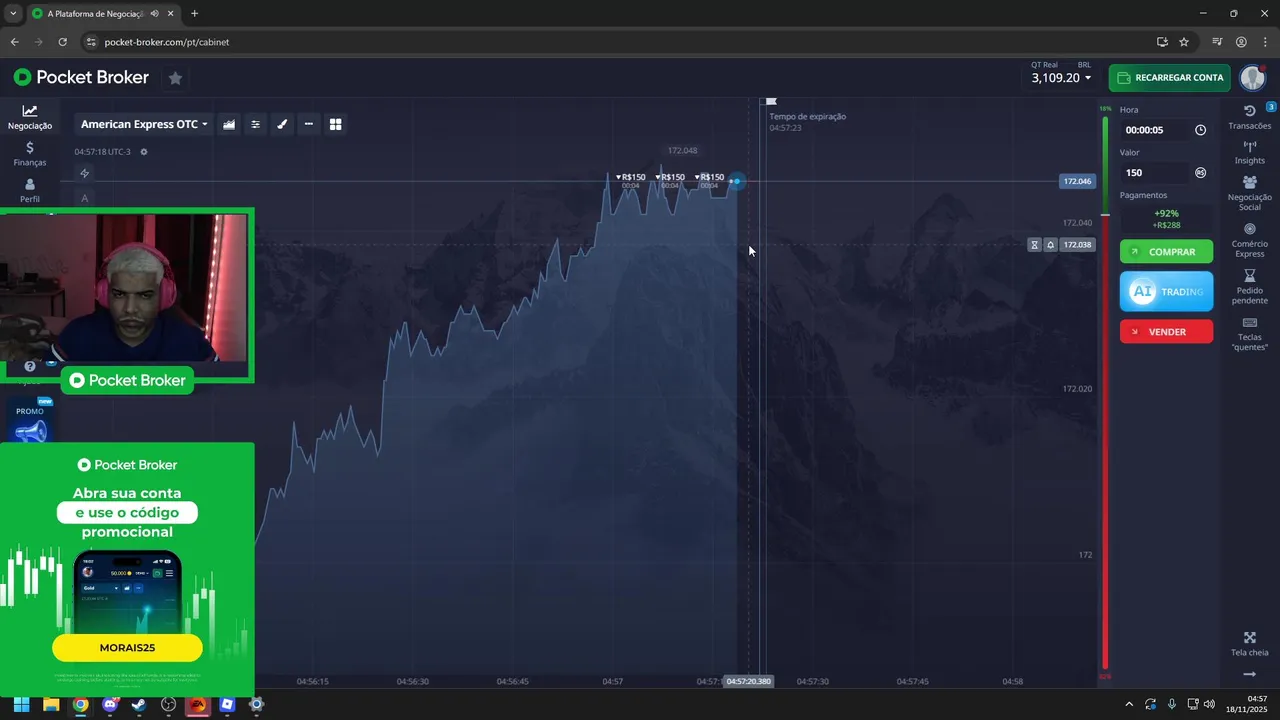Open Steam from the taskbar

coord(139,704)
